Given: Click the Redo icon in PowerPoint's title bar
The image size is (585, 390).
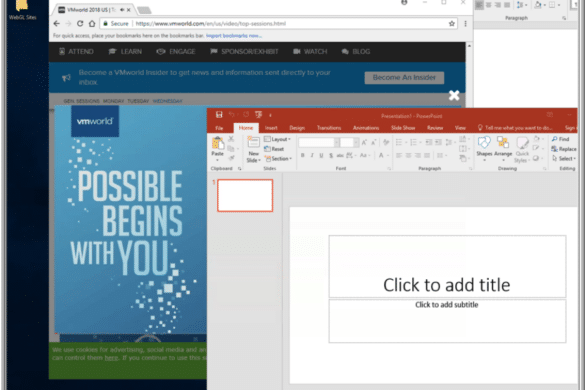Looking at the screenshot, I should [246, 115].
